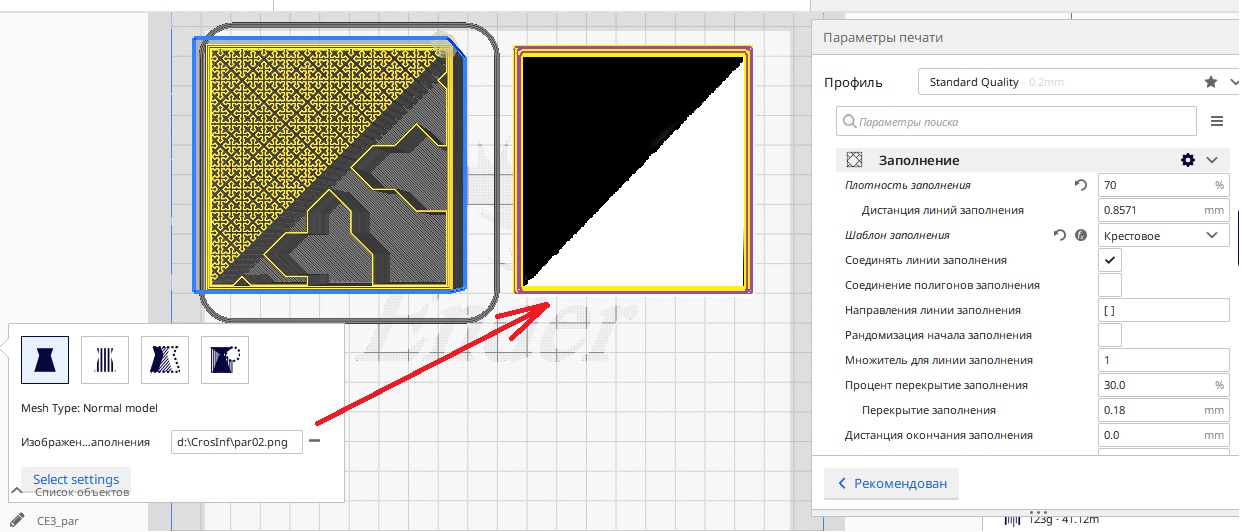Select the Normal model mesh type icon
This screenshot has width=1242, height=532.
[x=45, y=359]
